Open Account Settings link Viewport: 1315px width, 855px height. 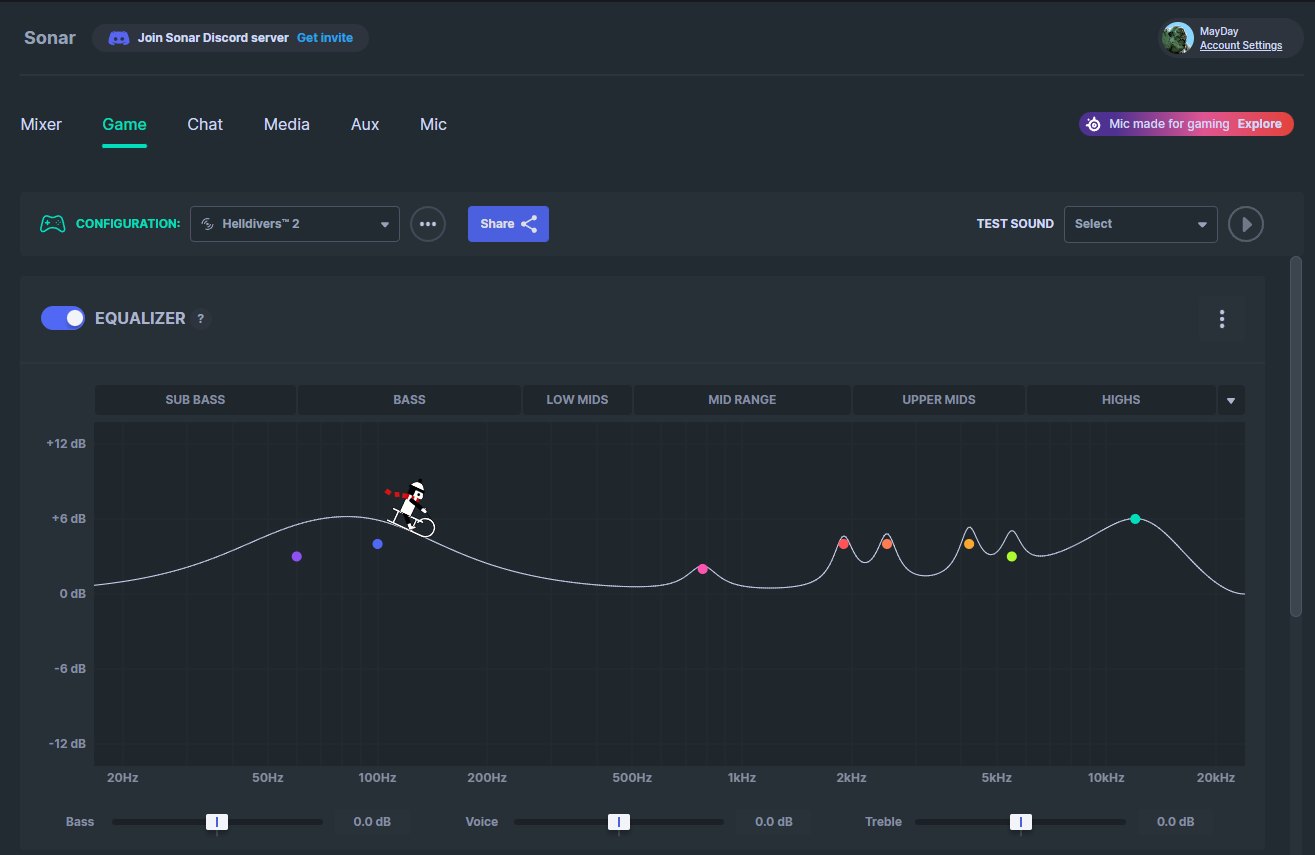[1241, 45]
